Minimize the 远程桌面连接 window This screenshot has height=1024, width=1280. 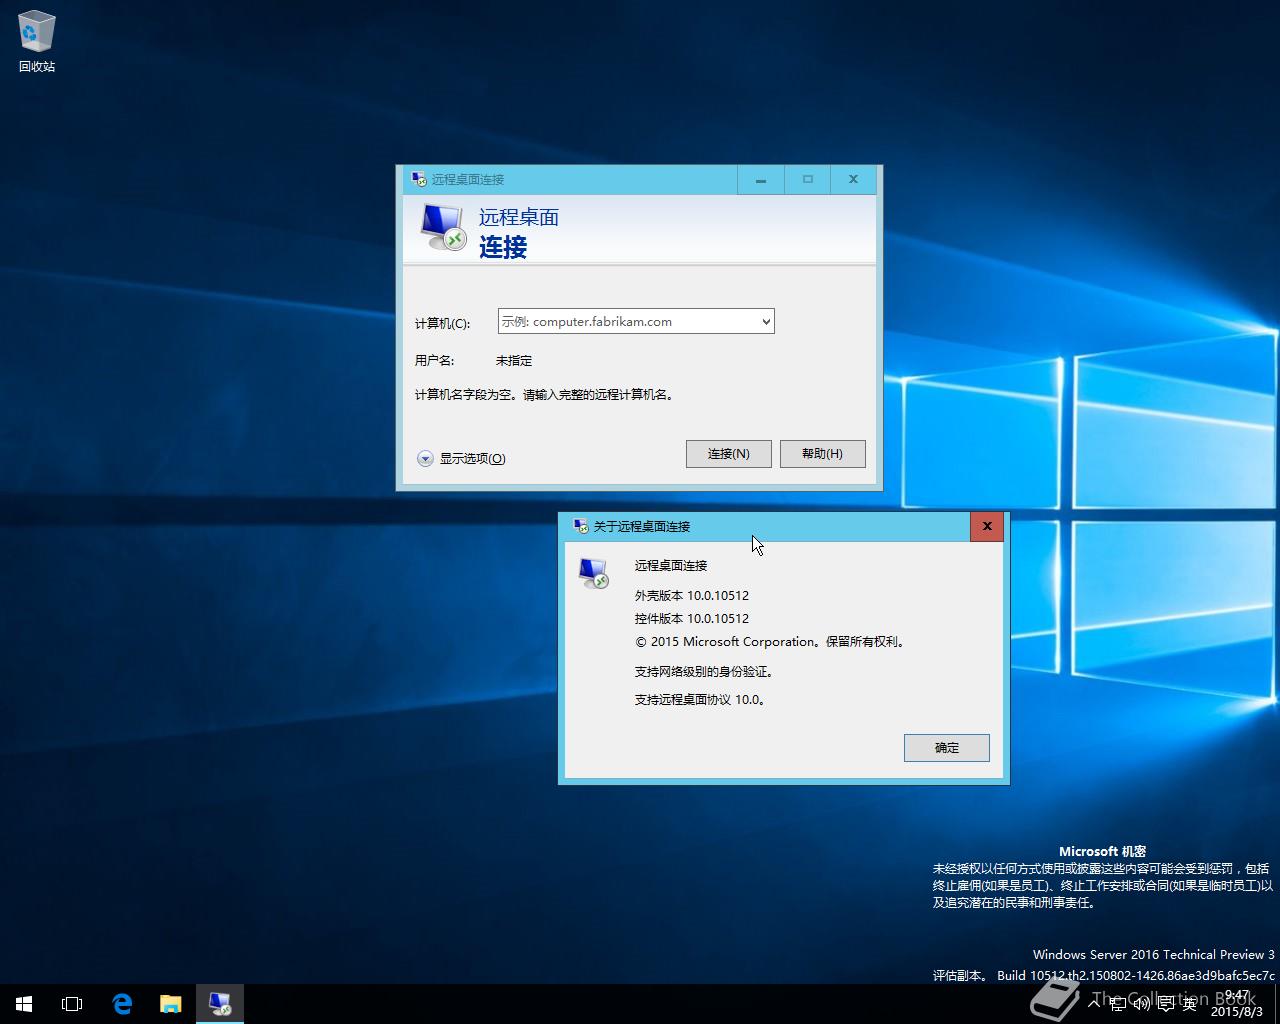[x=761, y=179]
